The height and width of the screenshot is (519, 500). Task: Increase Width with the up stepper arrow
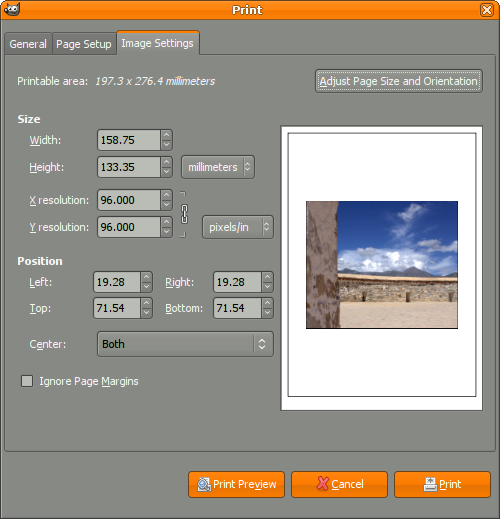(166, 135)
